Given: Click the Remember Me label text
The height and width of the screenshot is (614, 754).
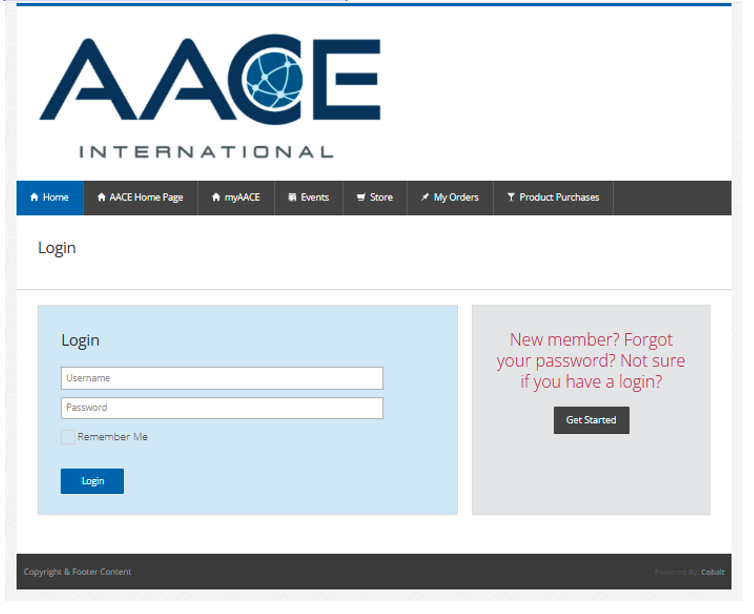Looking at the screenshot, I should [x=113, y=438].
